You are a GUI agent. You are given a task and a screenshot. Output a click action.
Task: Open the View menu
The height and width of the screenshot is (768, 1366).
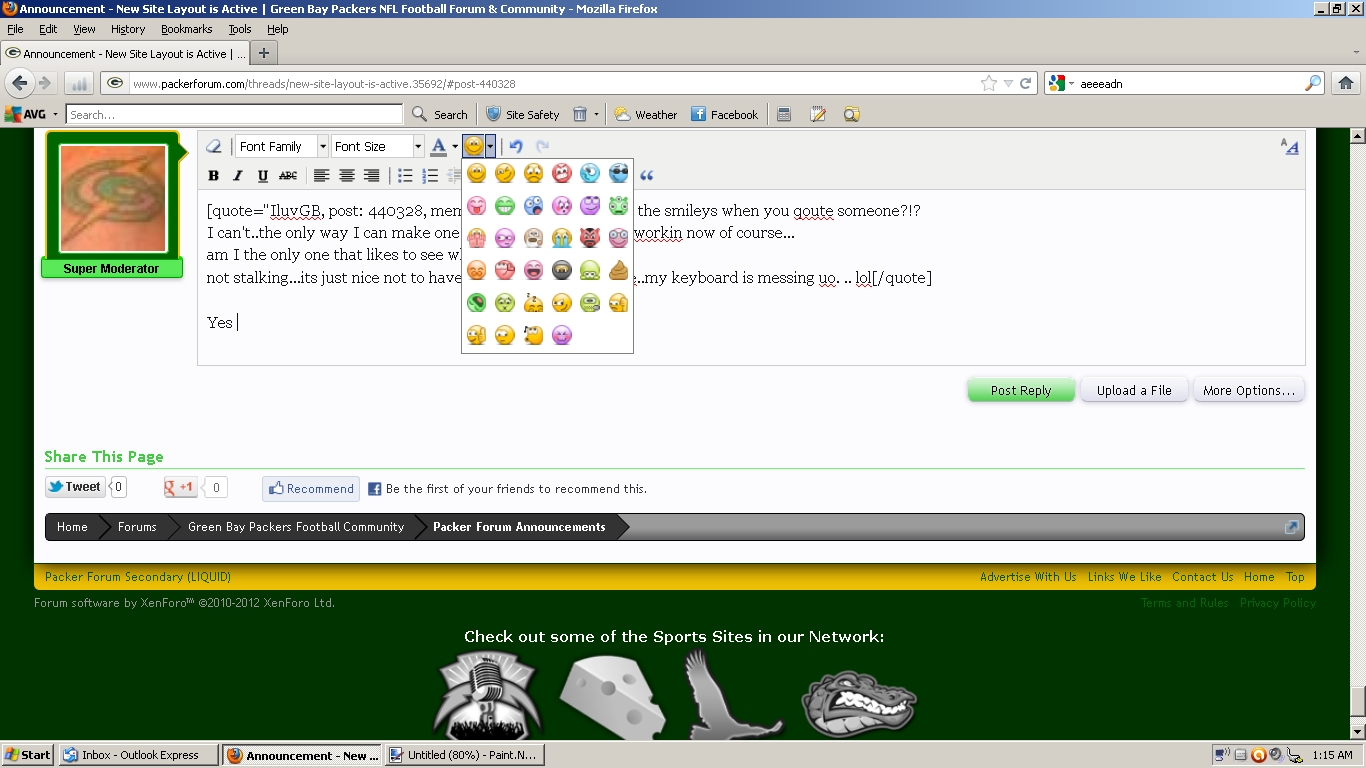pos(84,30)
